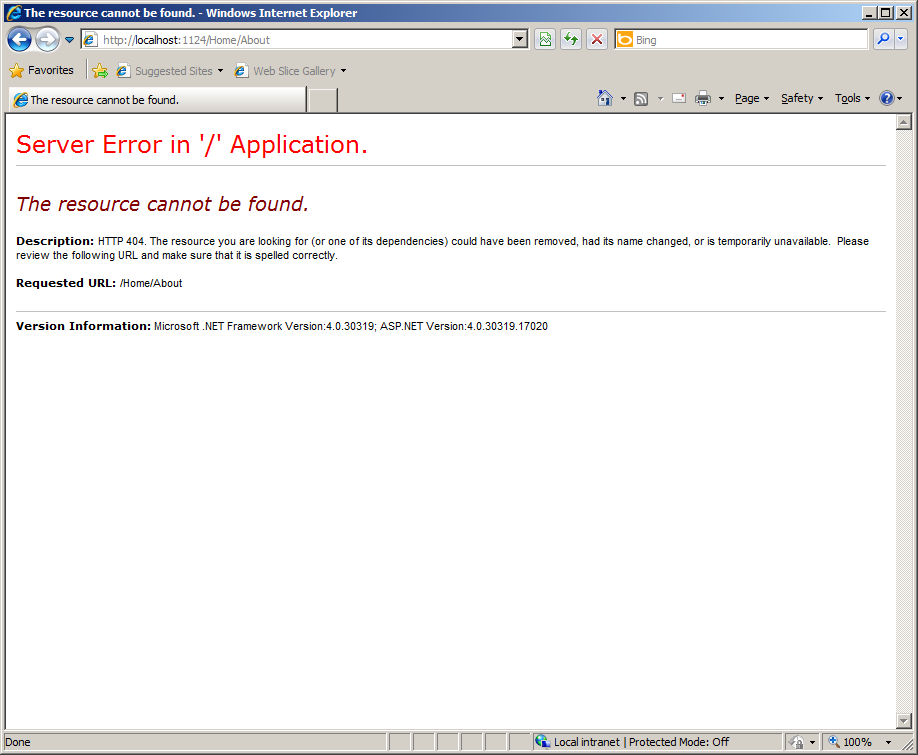Click the Internet Explorer title bar icon
The width and height of the screenshot is (918, 755).
click(x=13, y=12)
